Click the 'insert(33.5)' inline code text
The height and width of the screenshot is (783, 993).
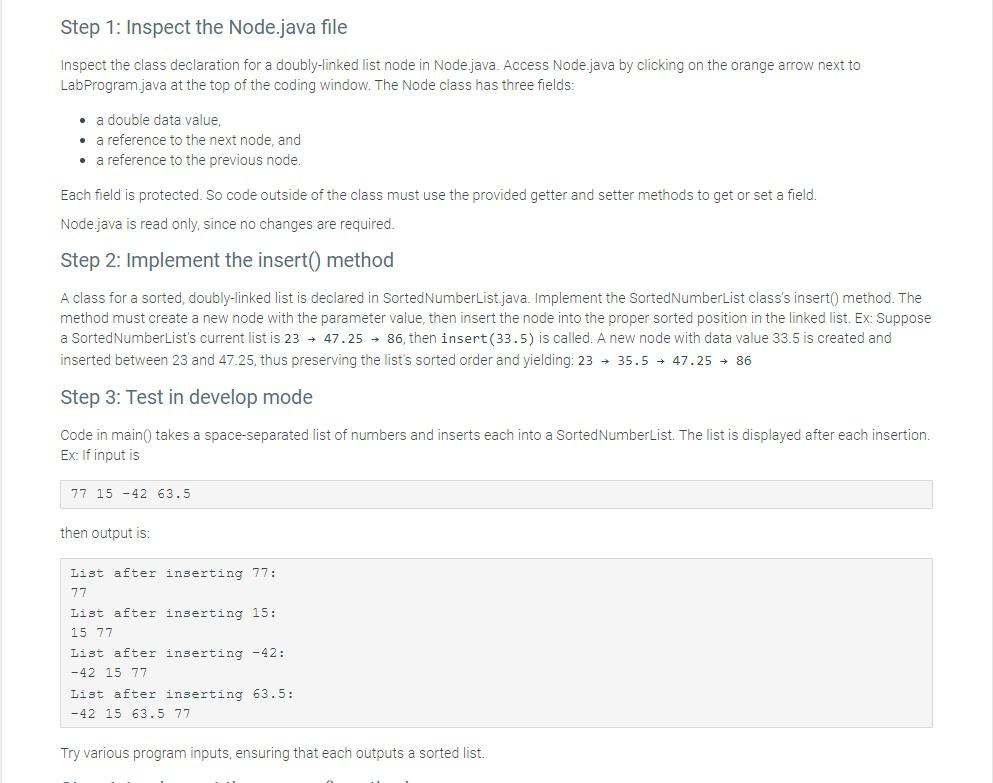[488, 338]
